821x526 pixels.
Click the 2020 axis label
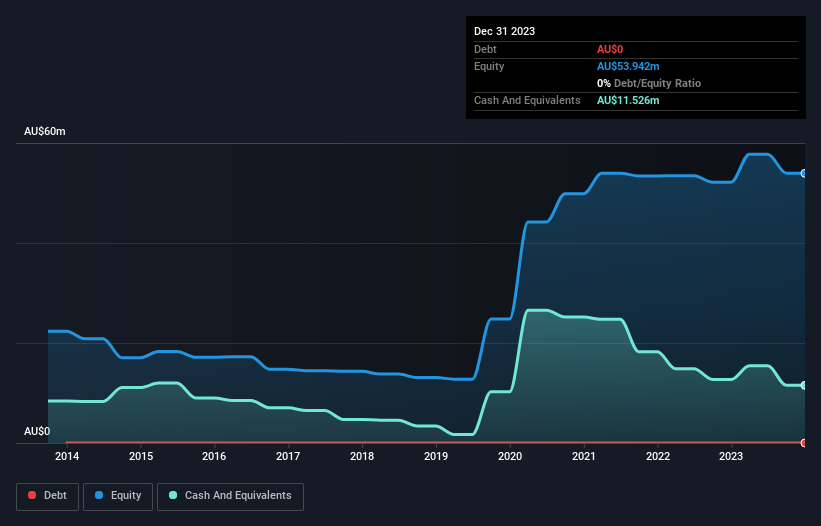(x=510, y=456)
